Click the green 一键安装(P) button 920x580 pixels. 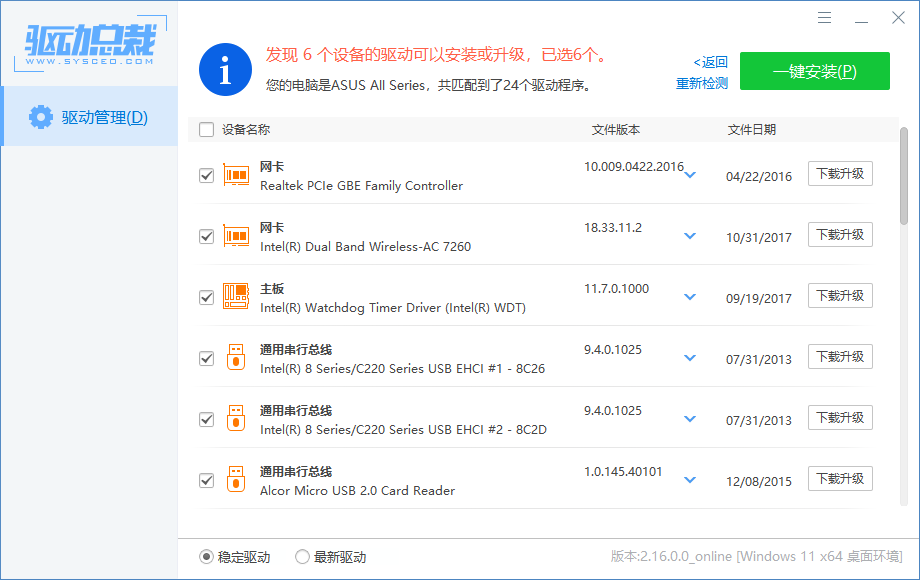coord(814,71)
